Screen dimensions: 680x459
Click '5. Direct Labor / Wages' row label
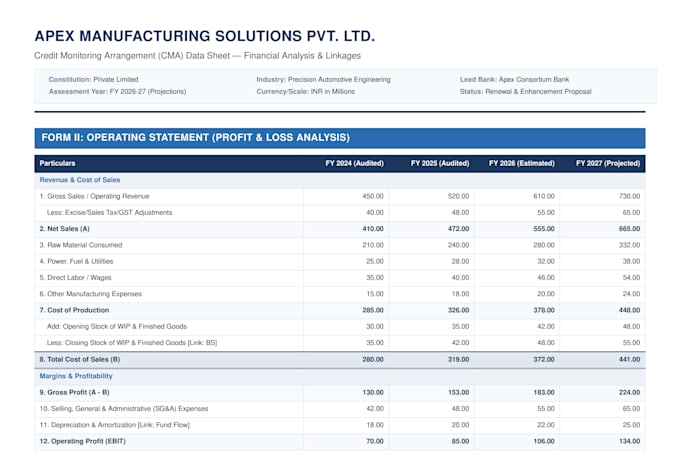[x=75, y=277]
